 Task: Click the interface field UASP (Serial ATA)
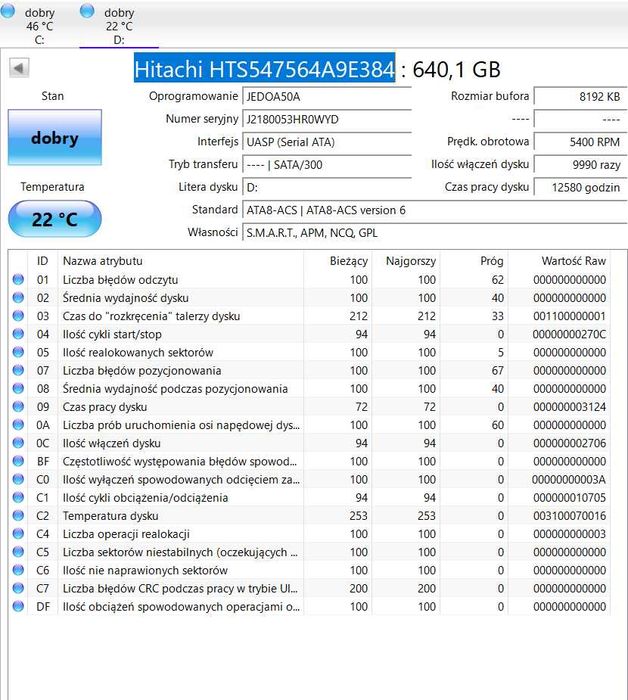326,142
